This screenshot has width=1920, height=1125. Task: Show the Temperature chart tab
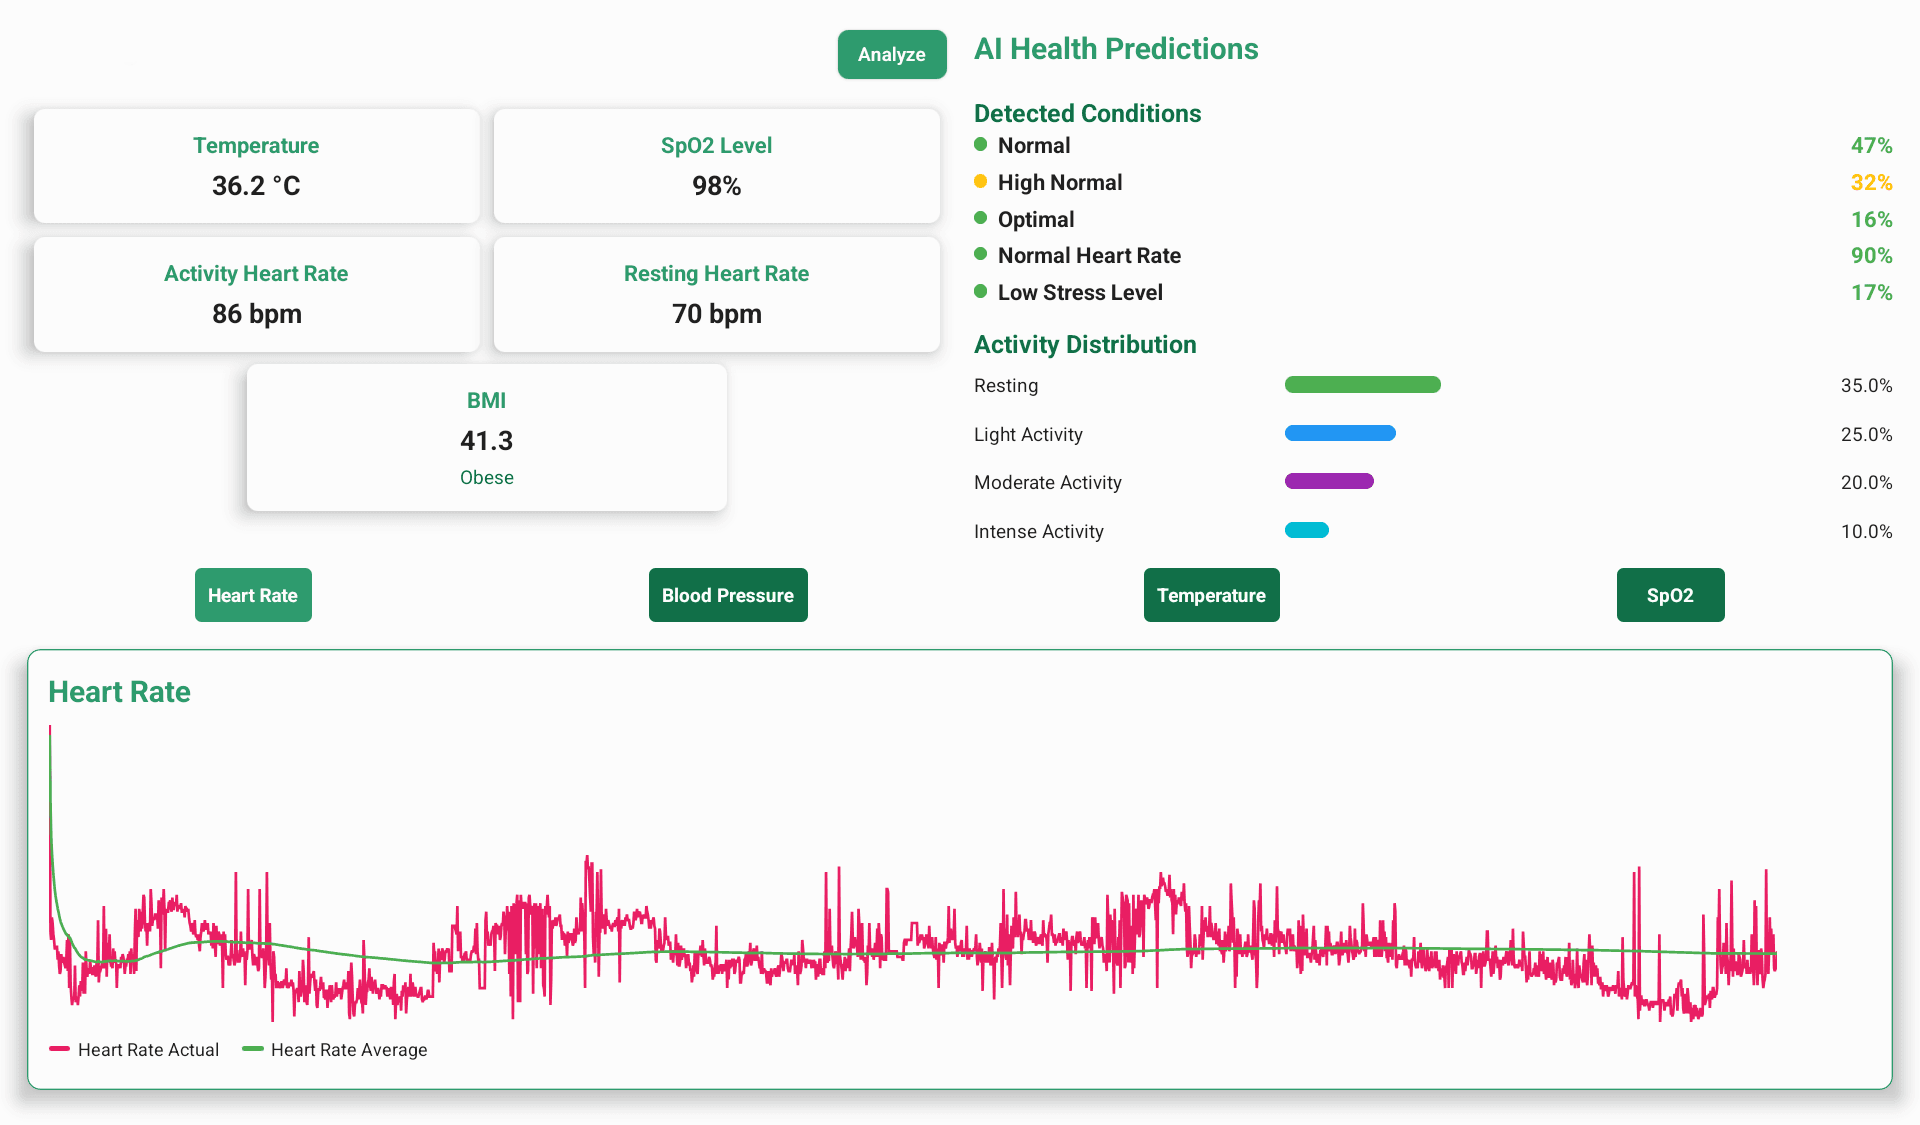point(1210,595)
